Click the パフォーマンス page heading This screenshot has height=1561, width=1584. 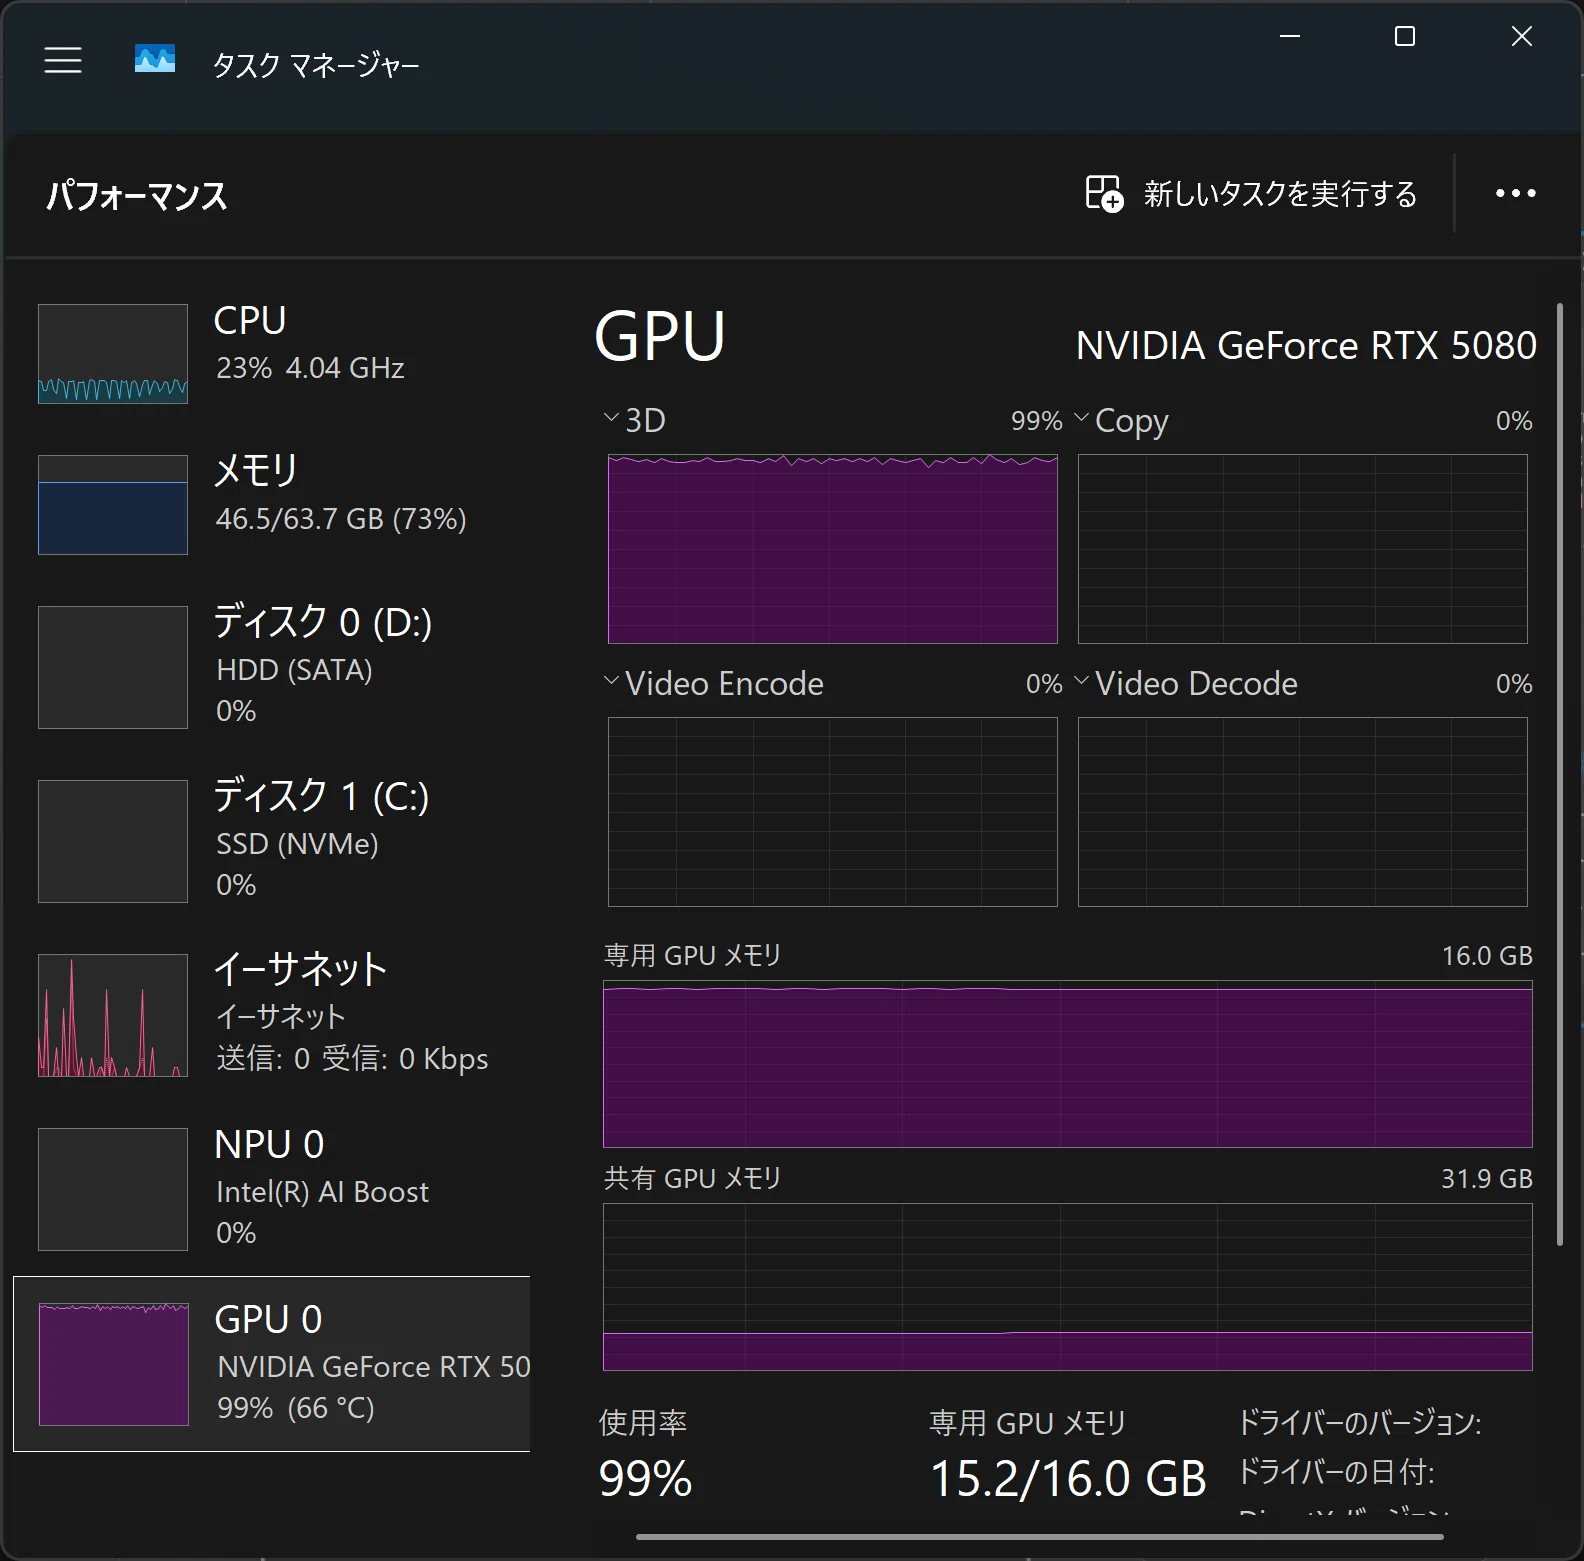[137, 195]
